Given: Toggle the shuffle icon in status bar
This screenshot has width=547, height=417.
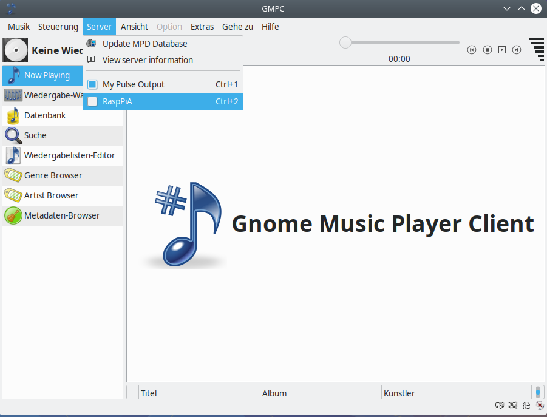Looking at the screenshot, I should (512, 405).
